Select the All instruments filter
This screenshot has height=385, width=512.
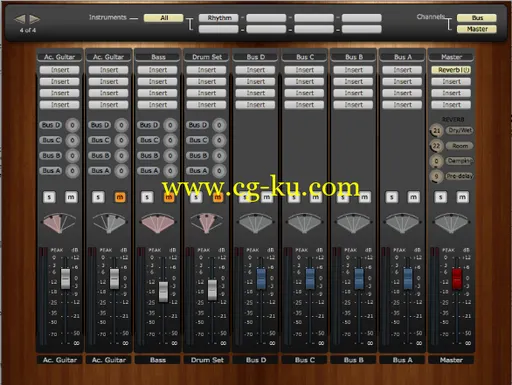(164, 18)
